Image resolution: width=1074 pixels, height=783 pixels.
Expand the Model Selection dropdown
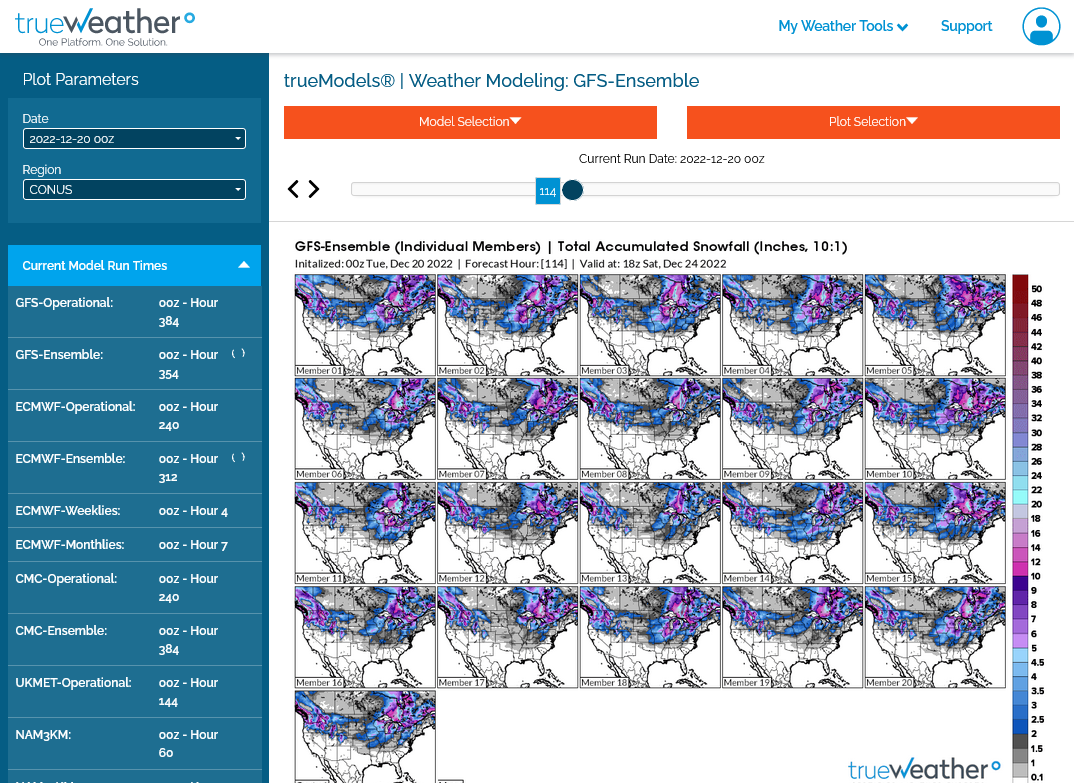(471, 122)
